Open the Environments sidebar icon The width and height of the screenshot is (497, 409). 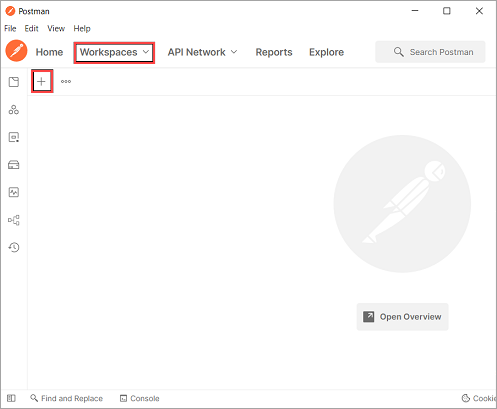tap(14, 137)
